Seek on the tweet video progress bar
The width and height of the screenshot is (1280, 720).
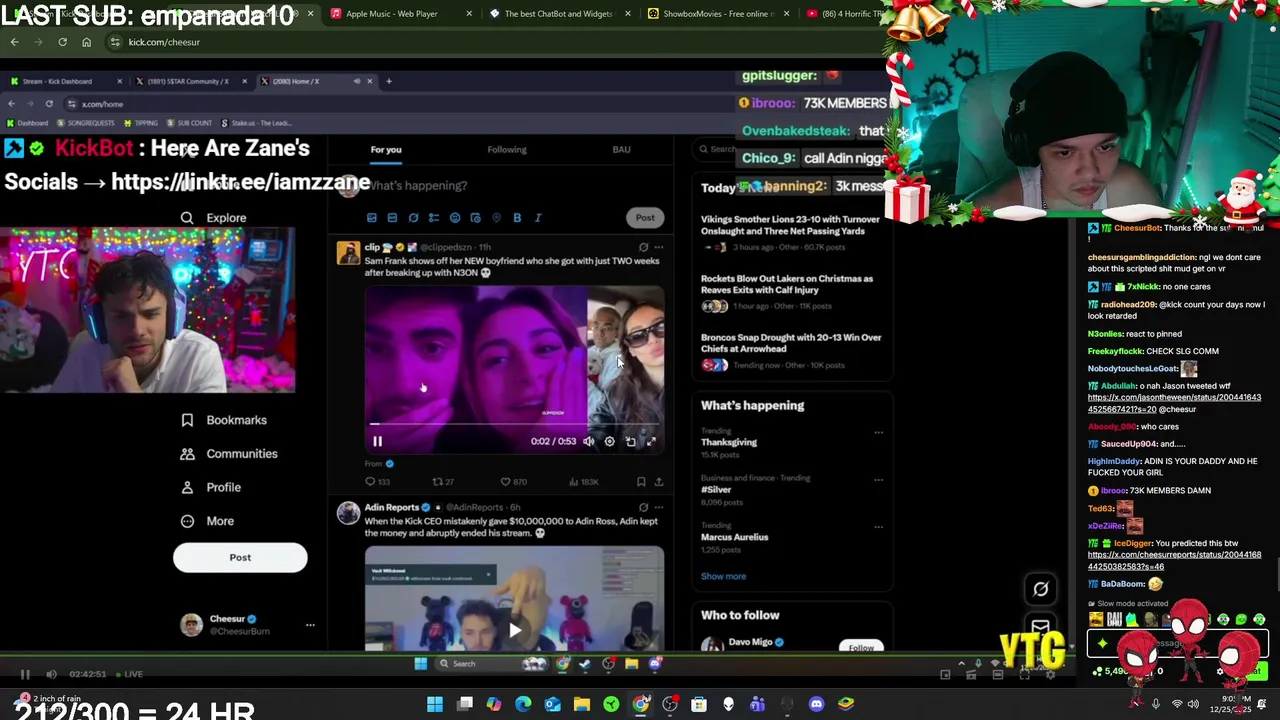click(514, 424)
